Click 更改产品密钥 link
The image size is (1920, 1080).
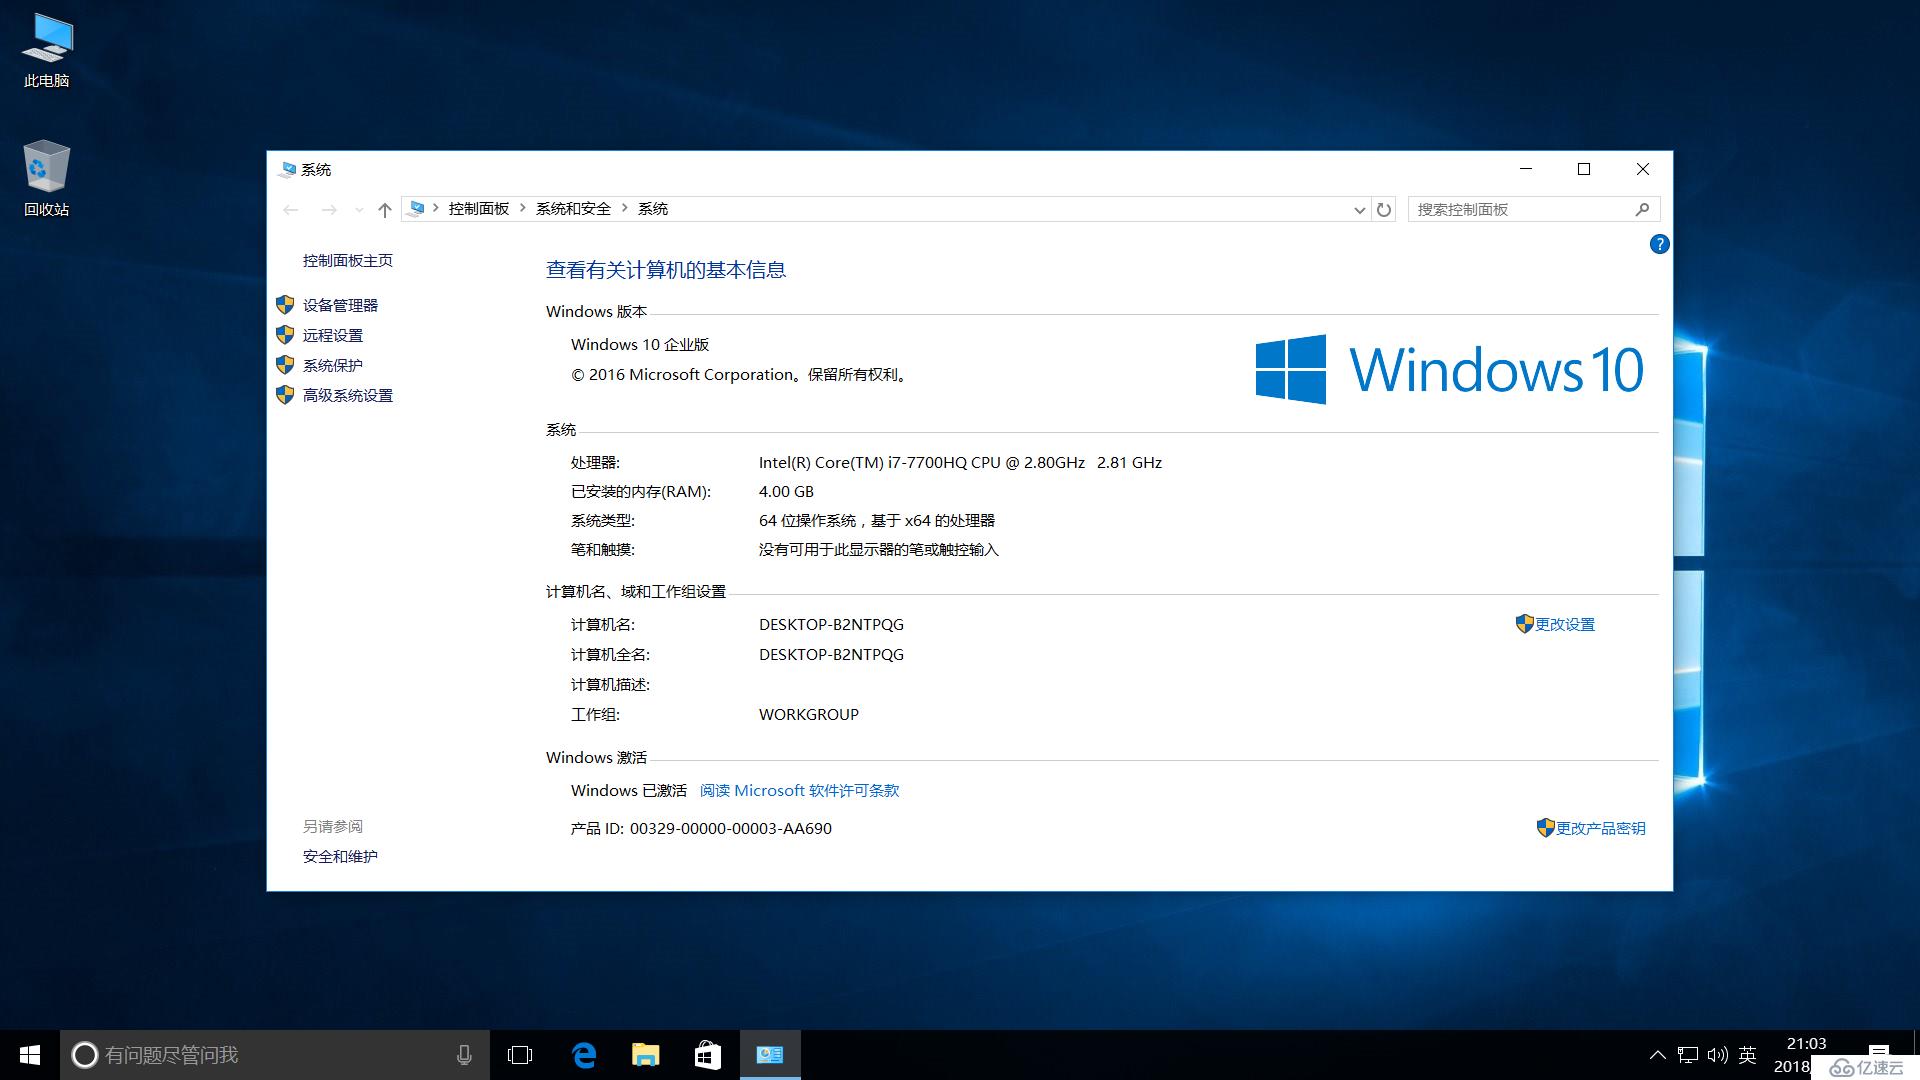click(x=1600, y=828)
